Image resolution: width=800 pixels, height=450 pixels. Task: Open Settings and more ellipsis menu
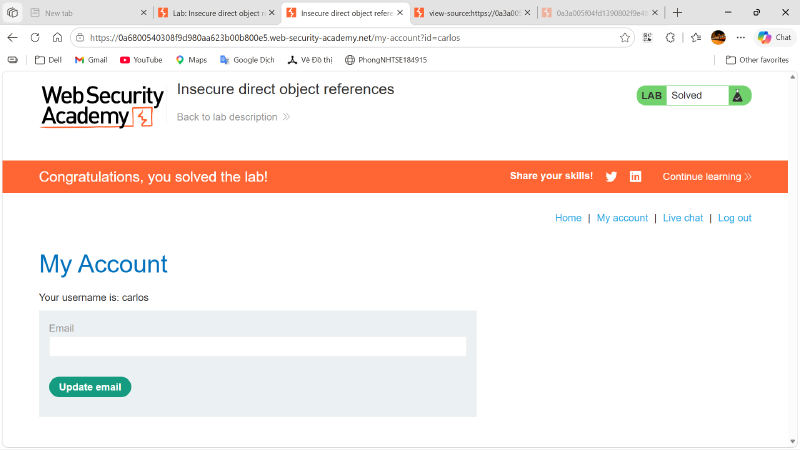(x=741, y=37)
